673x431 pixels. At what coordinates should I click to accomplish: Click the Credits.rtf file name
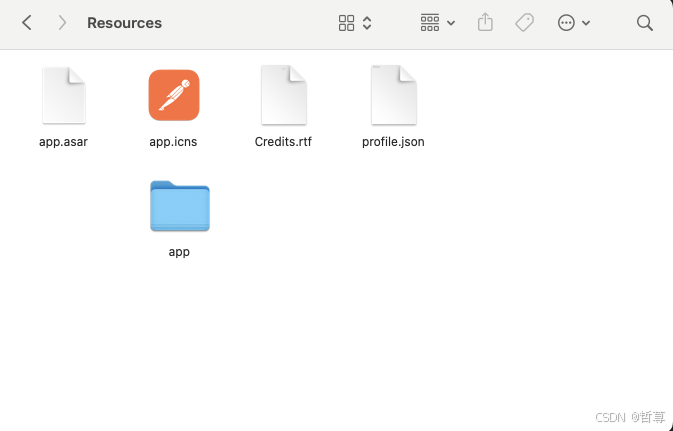click(283, 142)
